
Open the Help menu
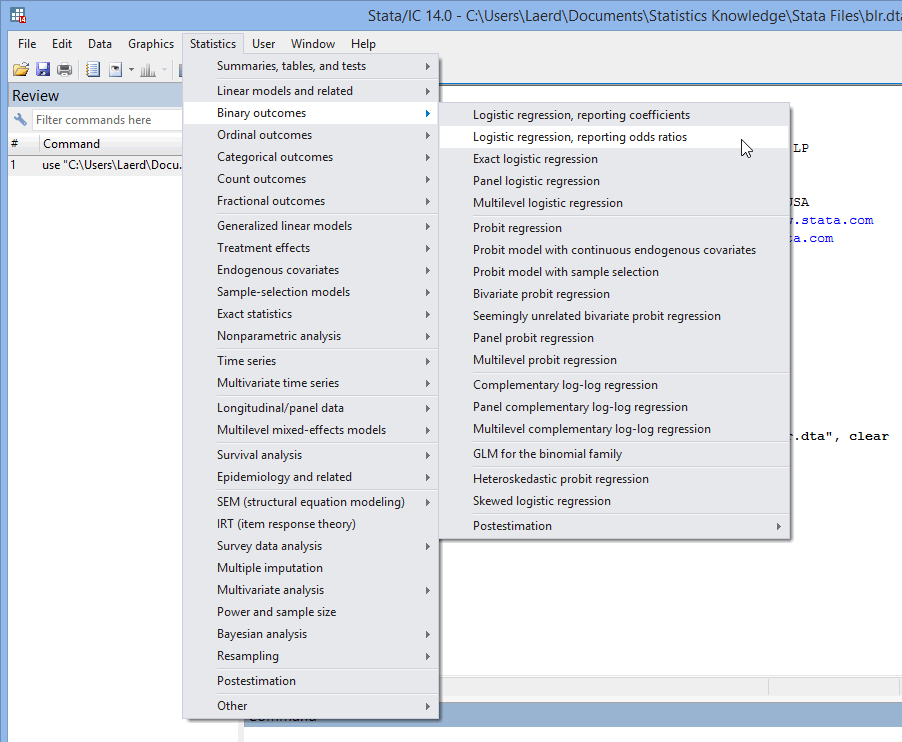click(363, 43)
